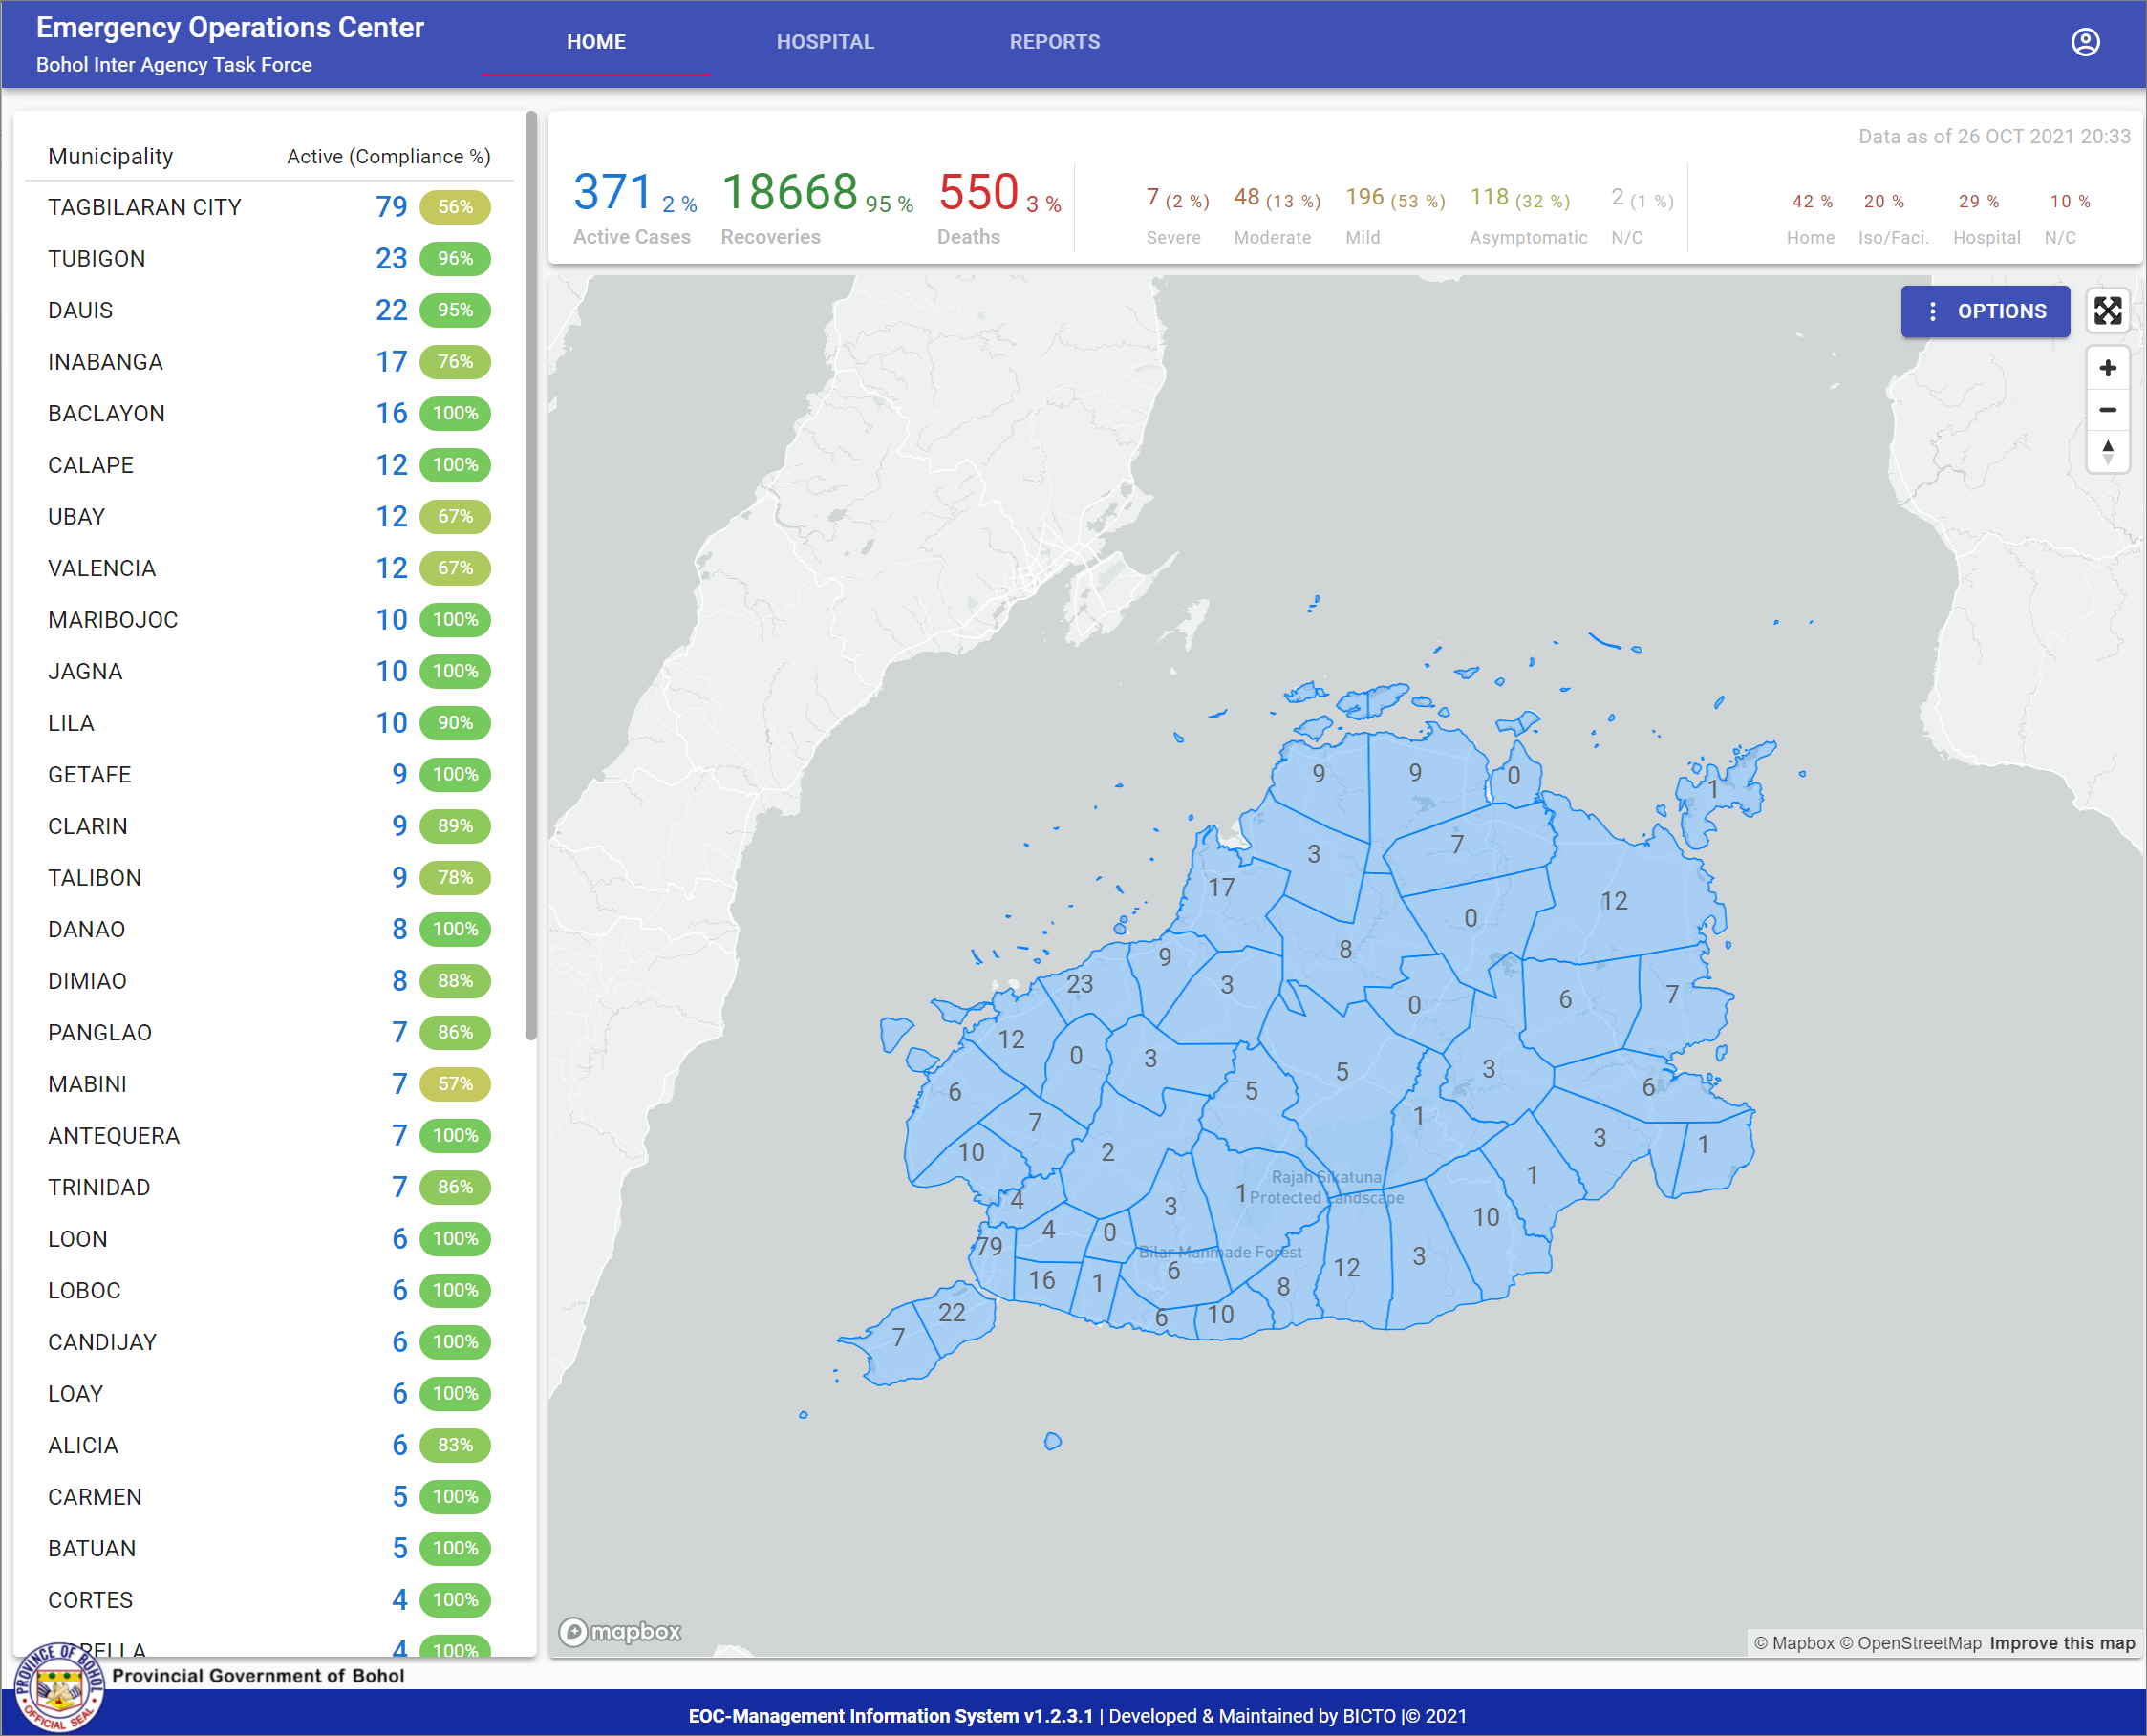This screenshot has height=1736, width=2147.
Task: Select the INABANGA municipality row
Action: tap(105, 362)
